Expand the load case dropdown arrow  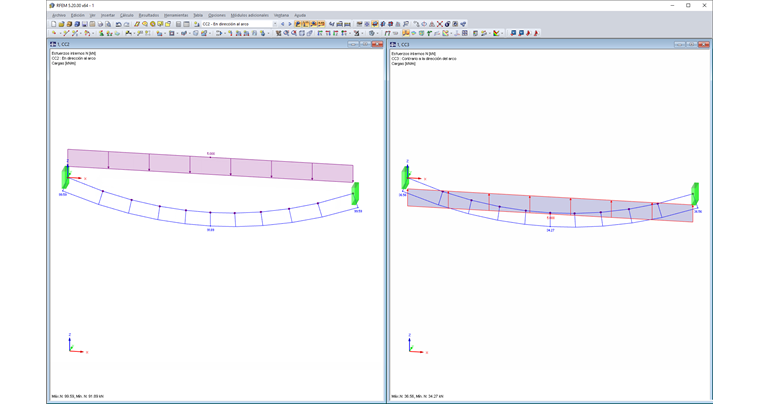[x=275, y=24]
